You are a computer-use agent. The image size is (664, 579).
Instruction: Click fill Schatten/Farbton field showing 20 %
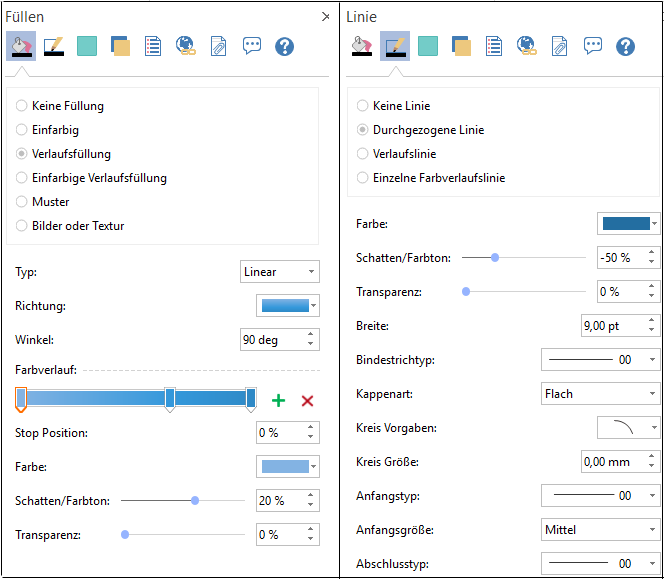(288, 501)
